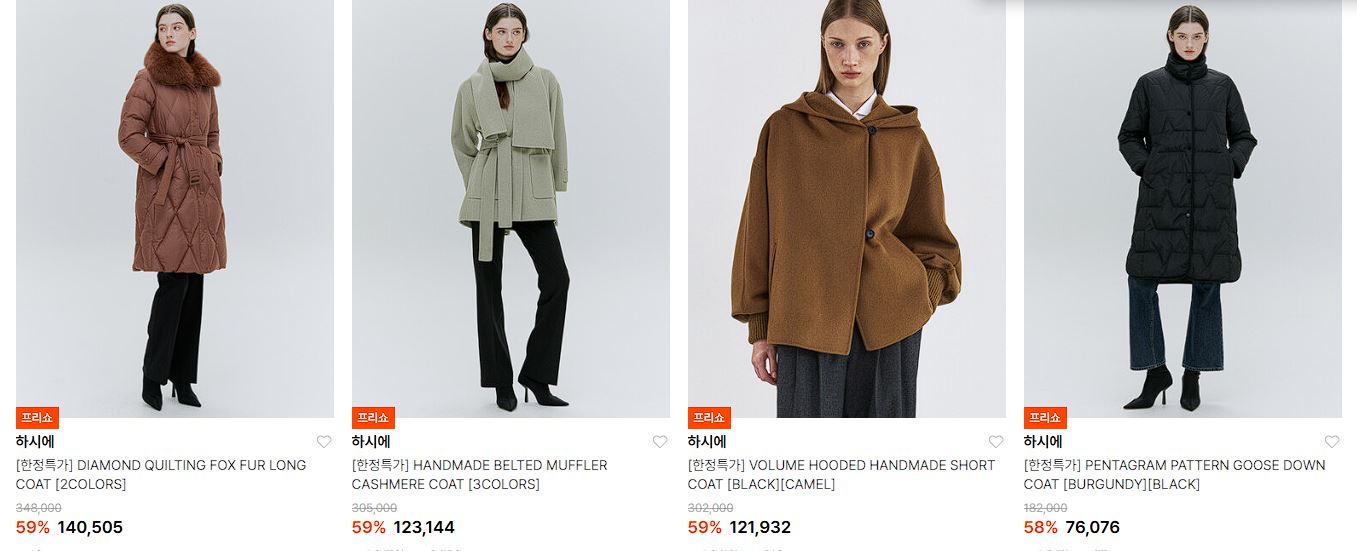The width and height of the screenshot is (1357, 551).
Task: Open the brown quilted fox fur coat photo
Action: (175, 209)
